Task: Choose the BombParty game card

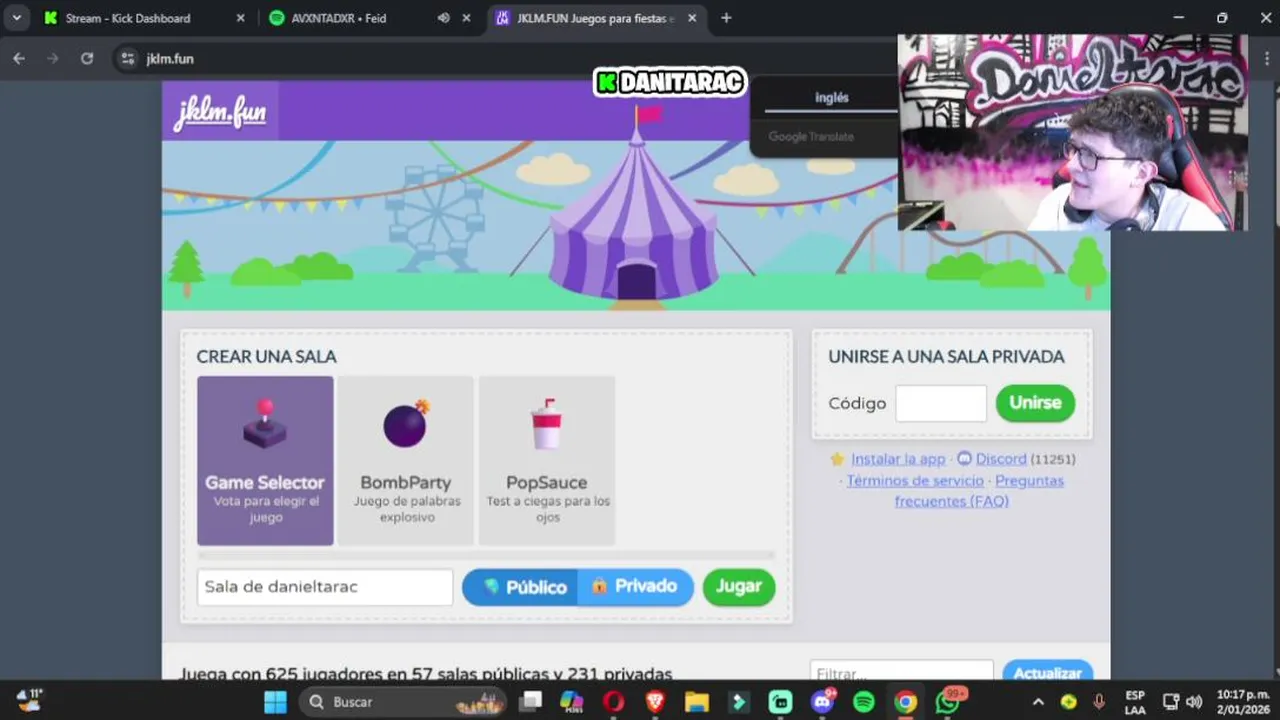Action: pyautogui.click(x=406, y=461)
